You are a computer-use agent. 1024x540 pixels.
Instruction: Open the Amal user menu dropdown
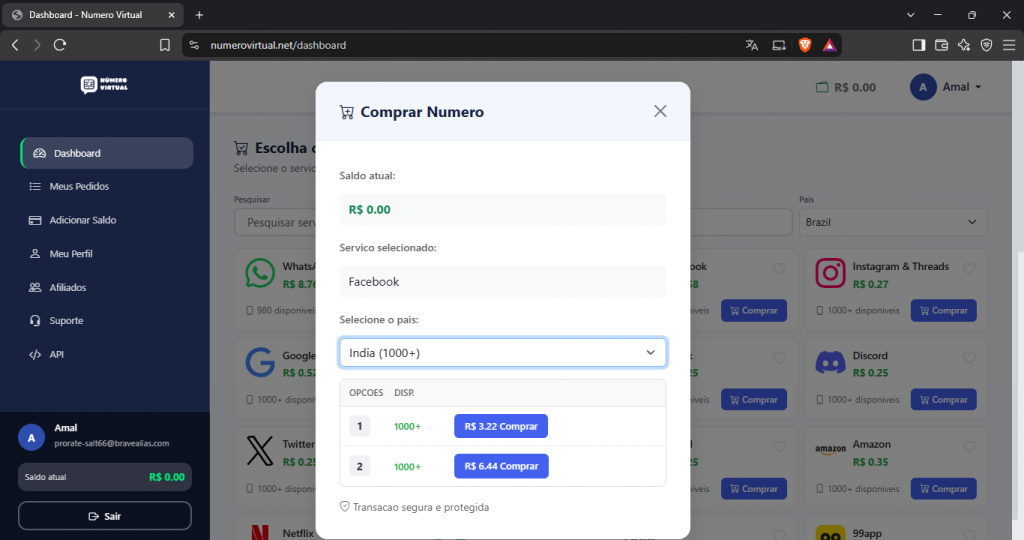click(x=946, y=87)
